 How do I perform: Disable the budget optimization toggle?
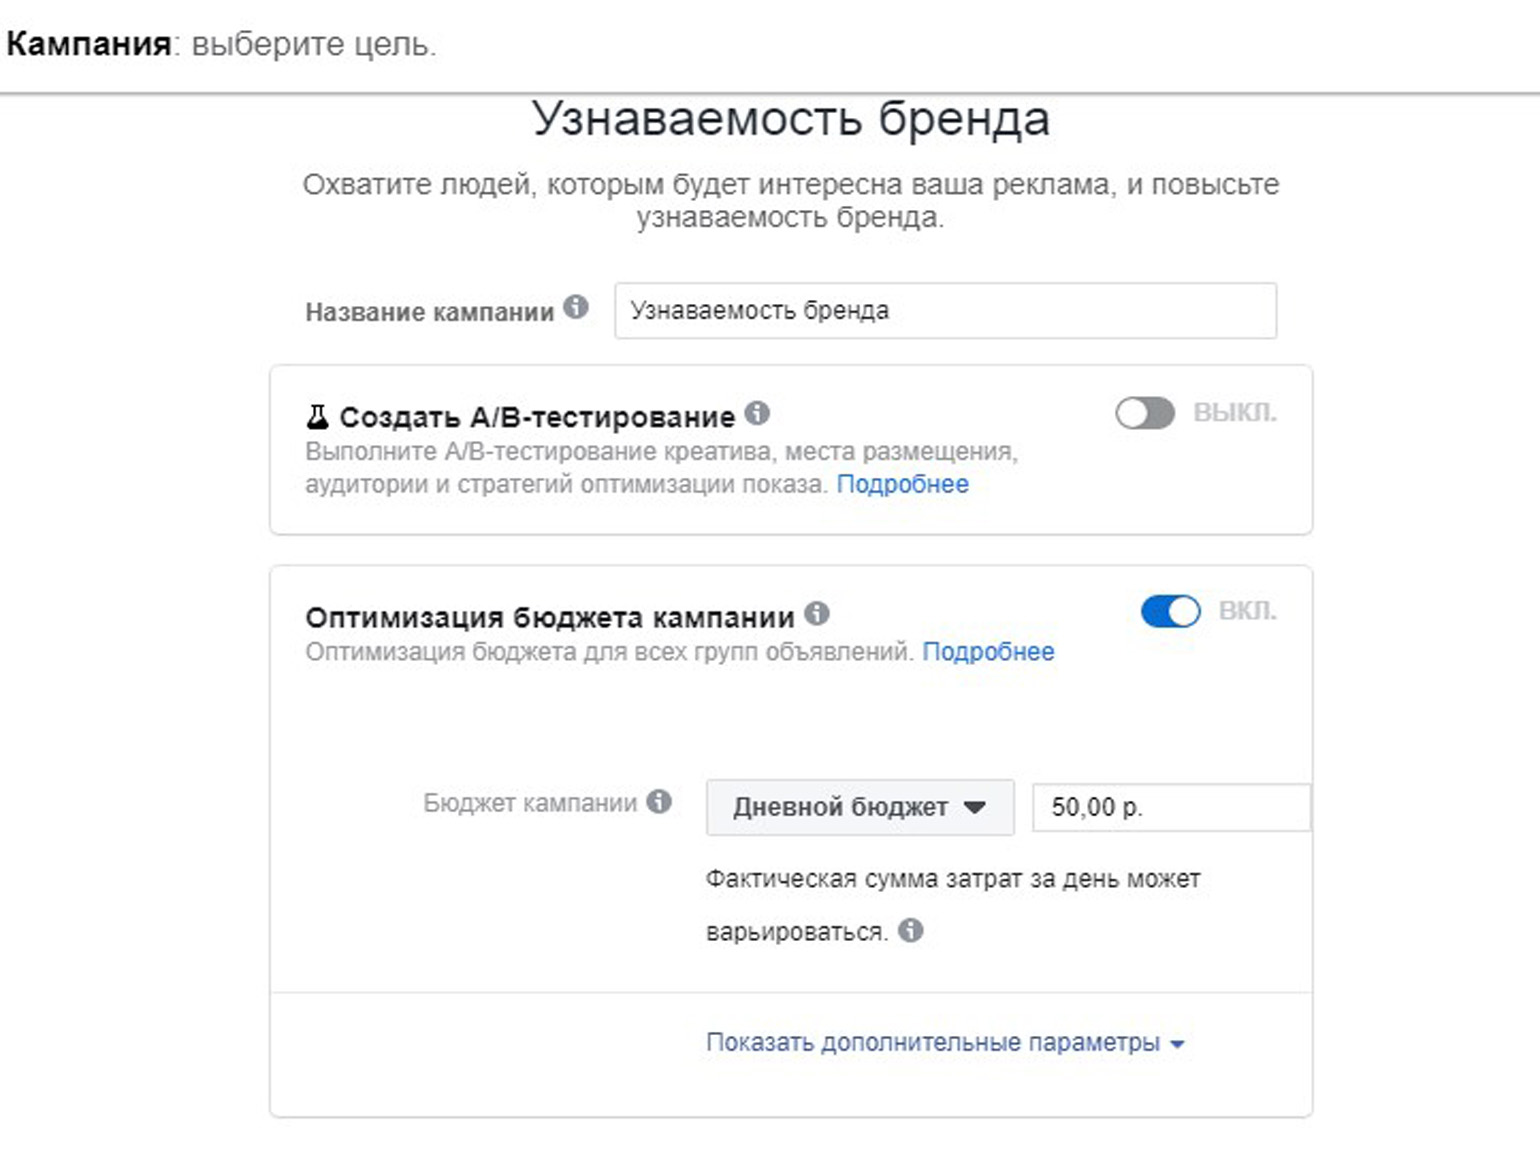point(1170,611)
